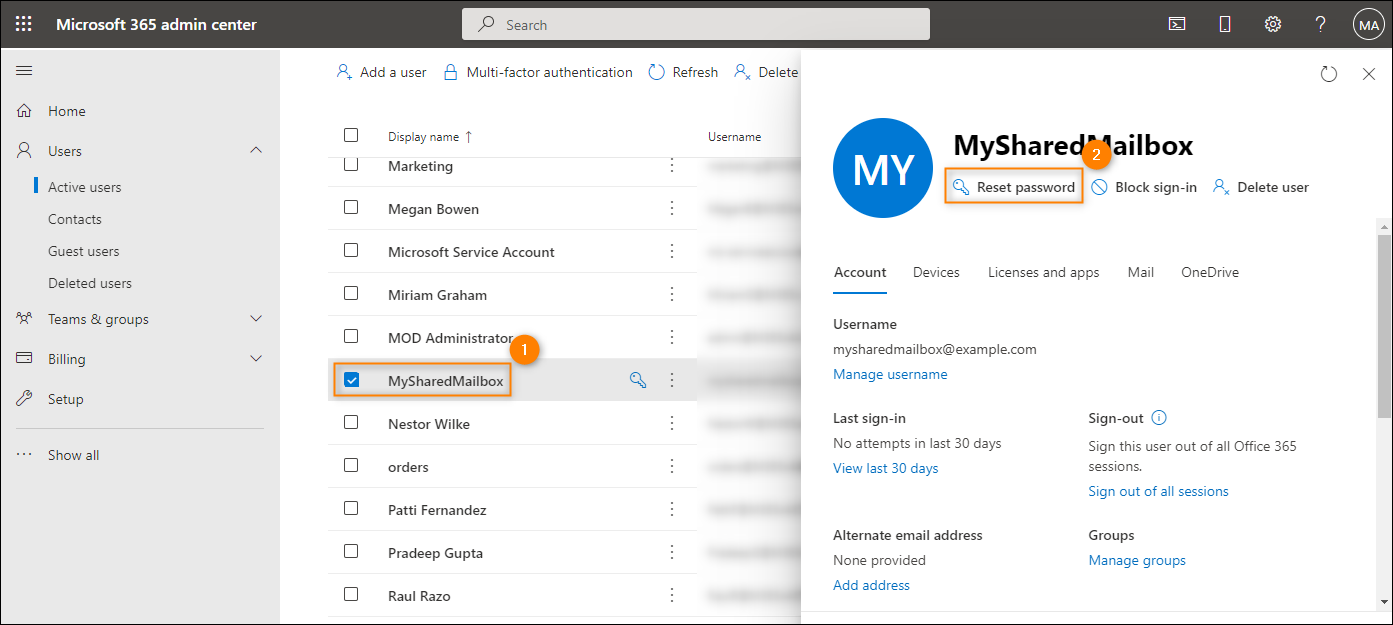This screenshot has height=625, width=1393.
Task: Open more actions for MySharedMailbox
Action: point(672,380)
